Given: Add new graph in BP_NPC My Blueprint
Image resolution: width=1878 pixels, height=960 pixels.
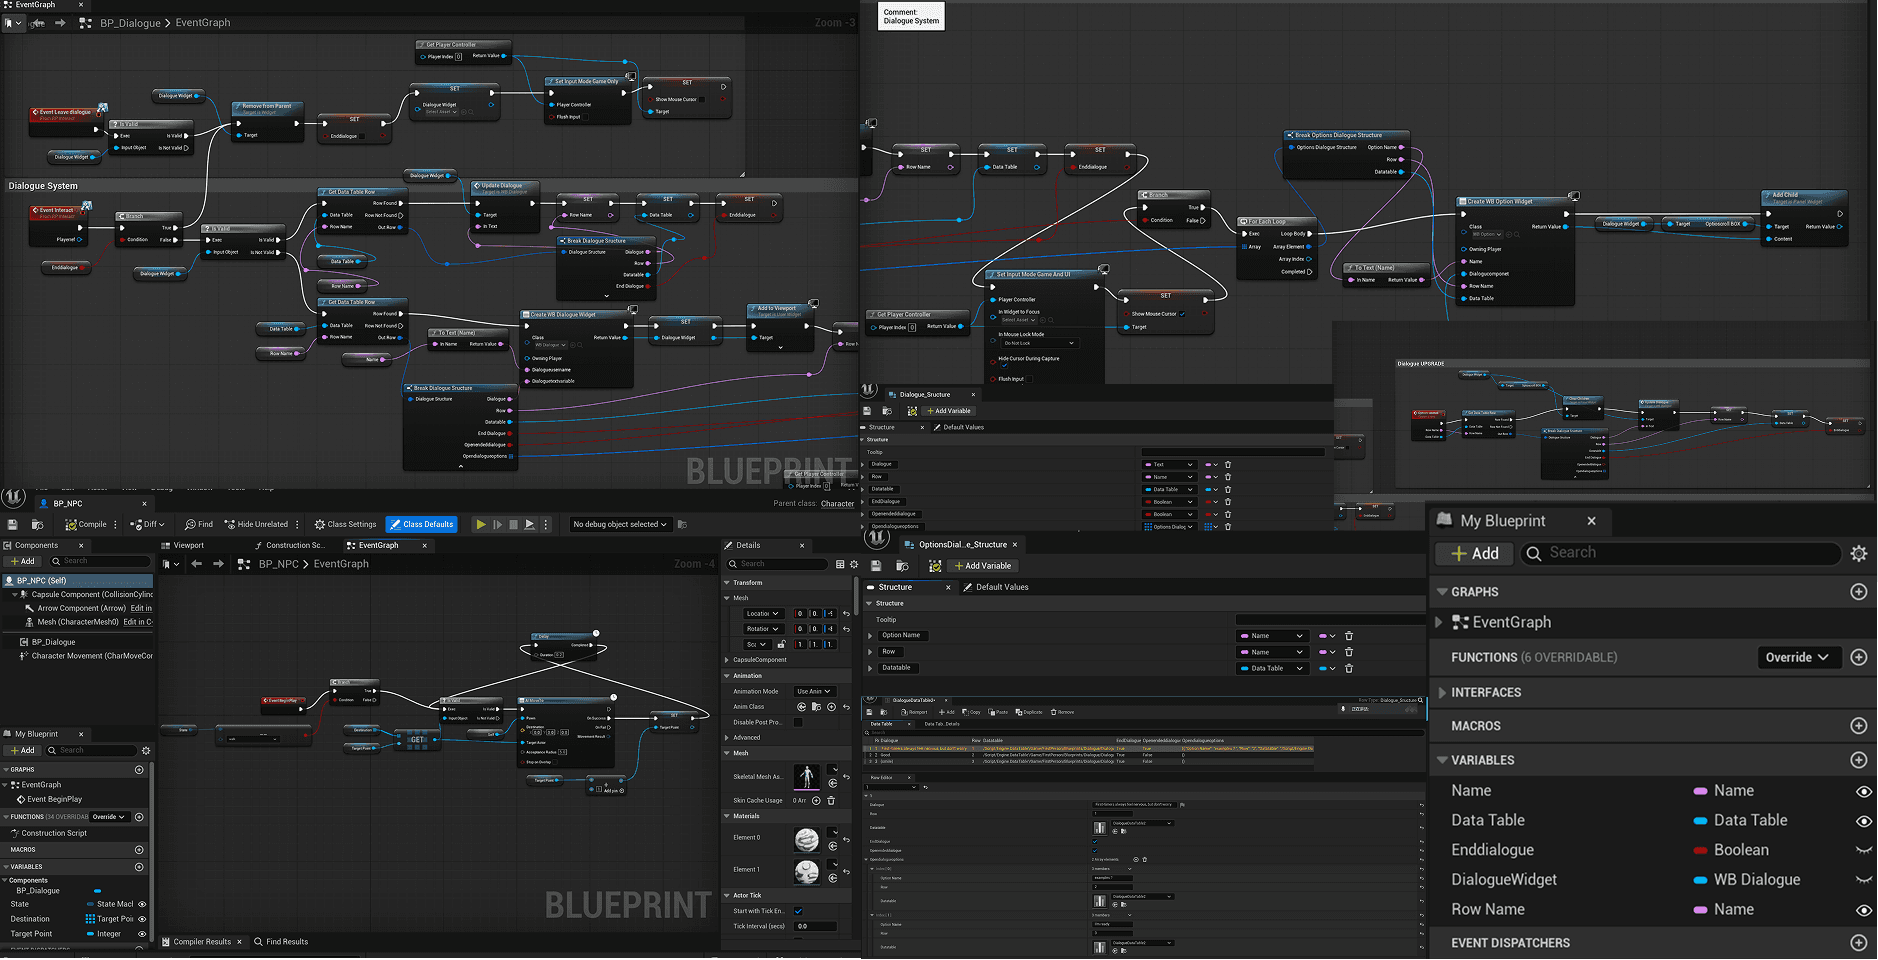Looking at the screenshot, I should pyautogui.click(x=139, y=770).
